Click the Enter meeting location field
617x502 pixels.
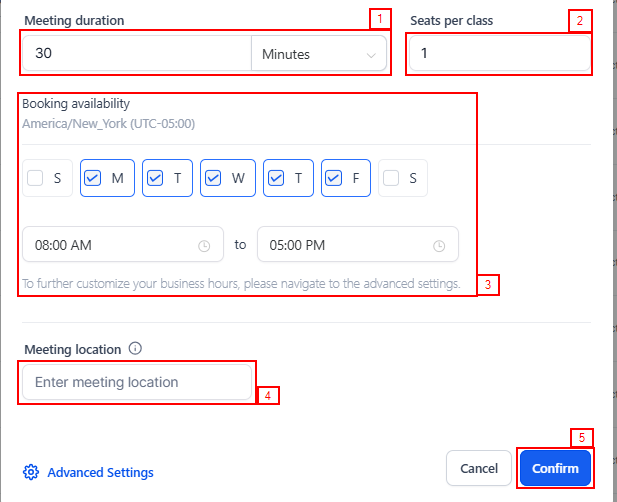click(x=136, y=382)
